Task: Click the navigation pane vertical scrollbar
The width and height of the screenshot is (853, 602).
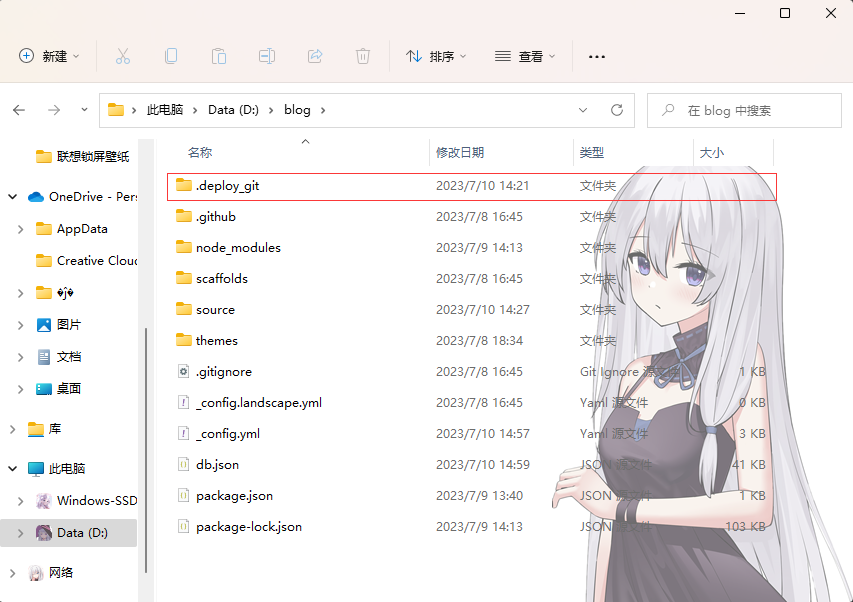Action: coord(146,450)
